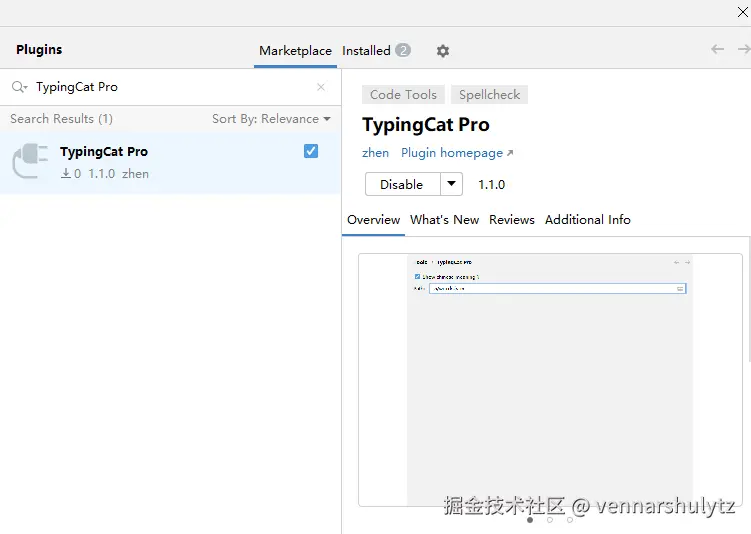Select TypingCat Pro in search results
This screenshot has height=534, width=751.
(170, 163)
